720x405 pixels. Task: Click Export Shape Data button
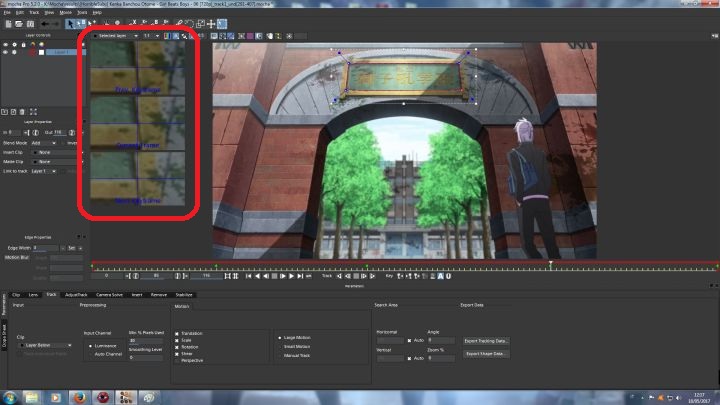click(486, 354)
